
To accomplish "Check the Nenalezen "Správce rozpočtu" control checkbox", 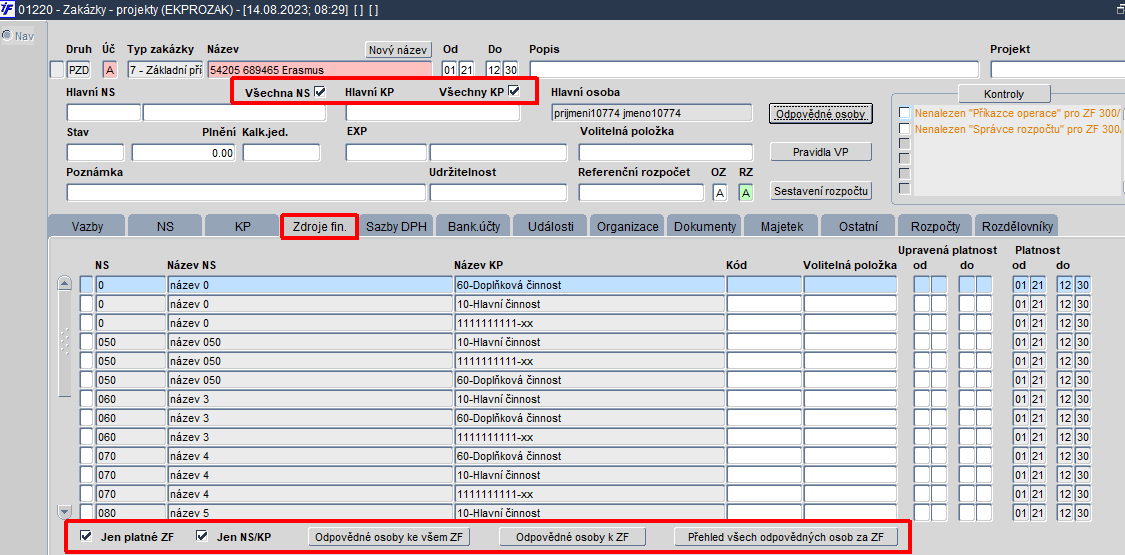I will [x=905, y=128].
